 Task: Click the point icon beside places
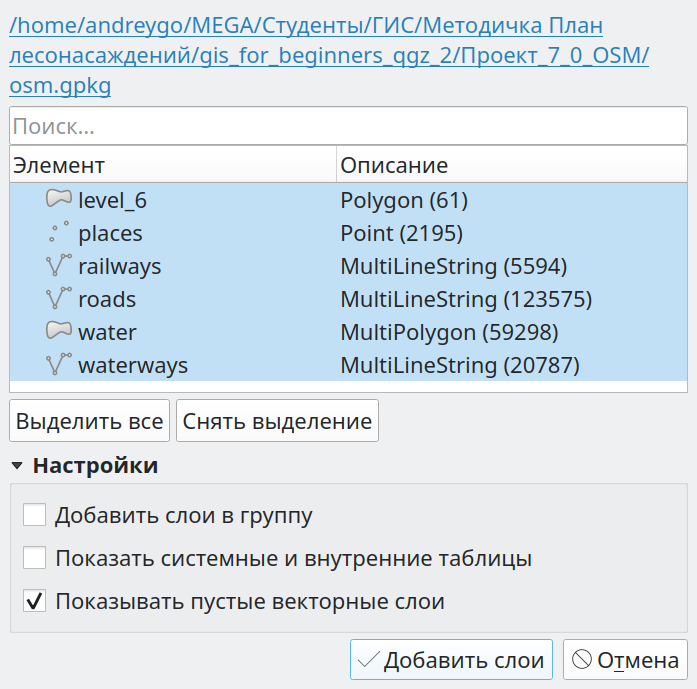[59, 232]
